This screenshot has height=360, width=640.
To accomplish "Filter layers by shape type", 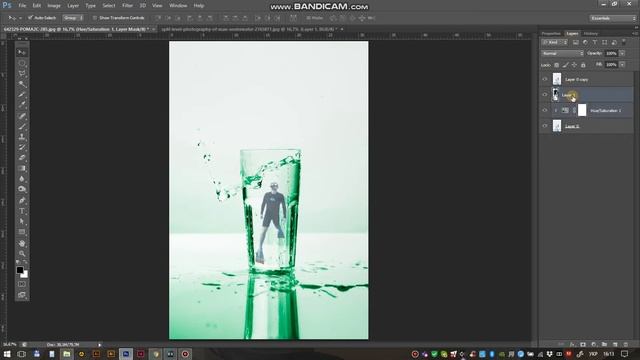I will [604, 42].
